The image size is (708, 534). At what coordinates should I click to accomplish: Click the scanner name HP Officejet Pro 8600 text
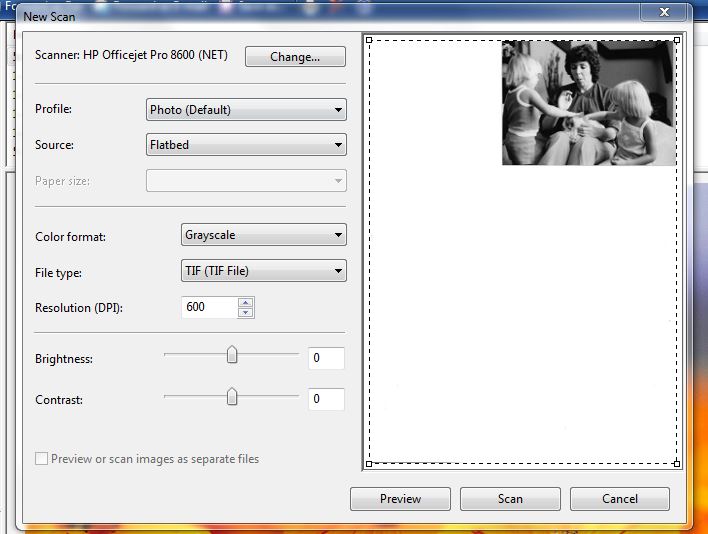click(155, 55)
